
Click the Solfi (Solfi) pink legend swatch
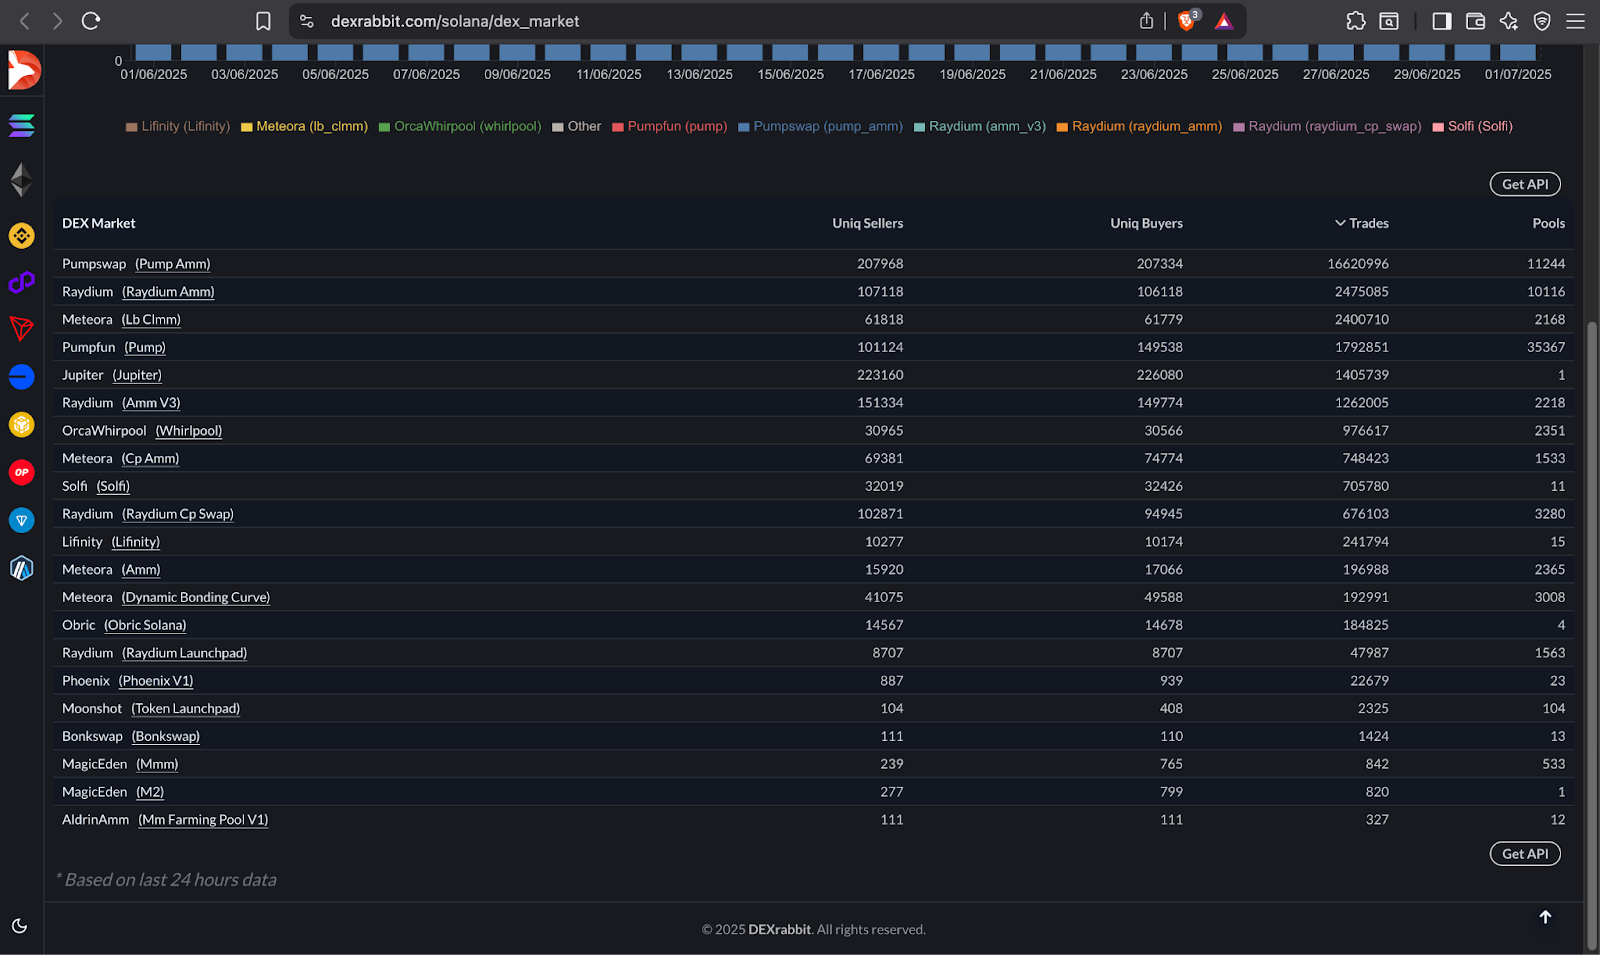point(1438,127)
